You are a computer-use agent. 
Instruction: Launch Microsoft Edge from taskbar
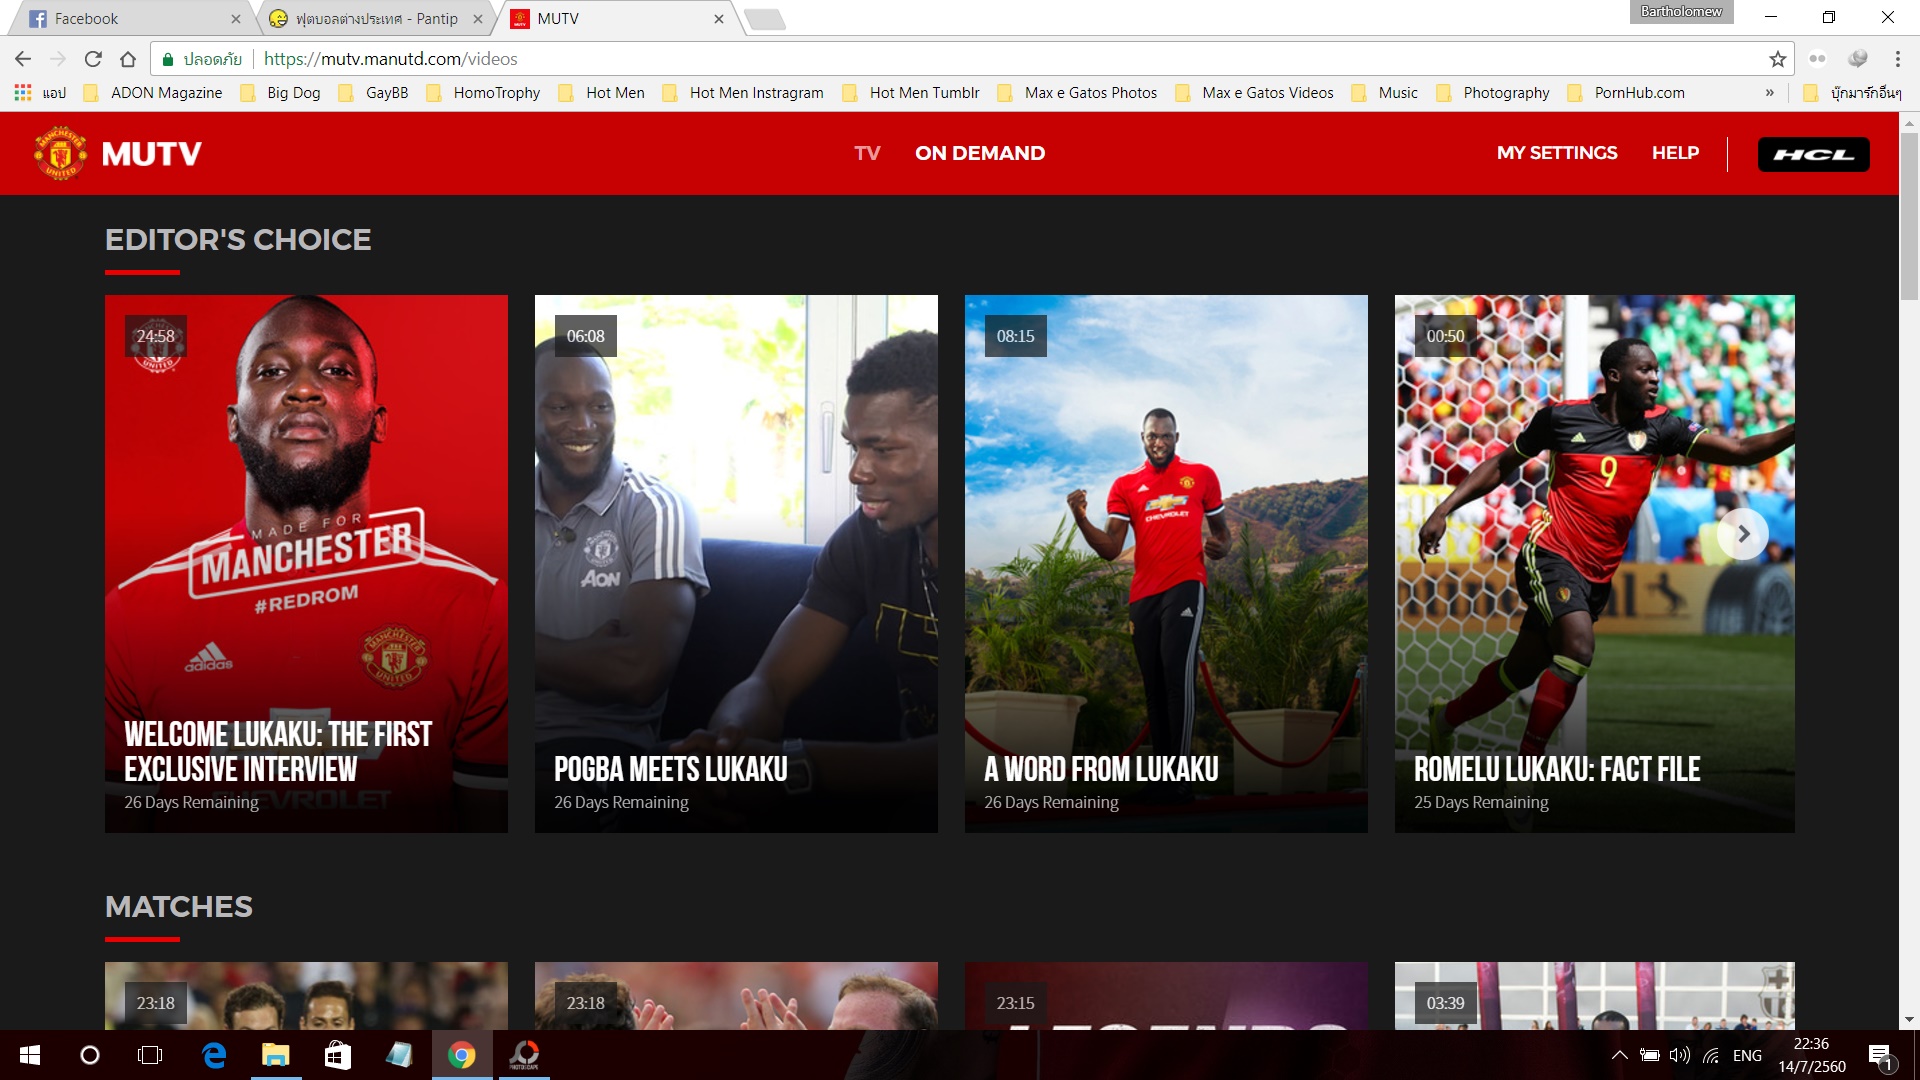point(214,1055)
